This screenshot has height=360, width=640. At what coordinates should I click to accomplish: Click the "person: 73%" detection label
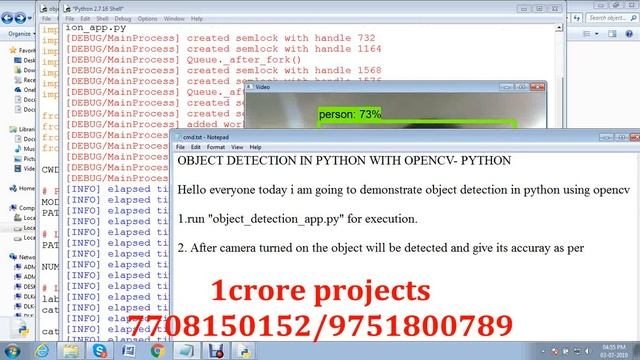[x=350, y=114]
